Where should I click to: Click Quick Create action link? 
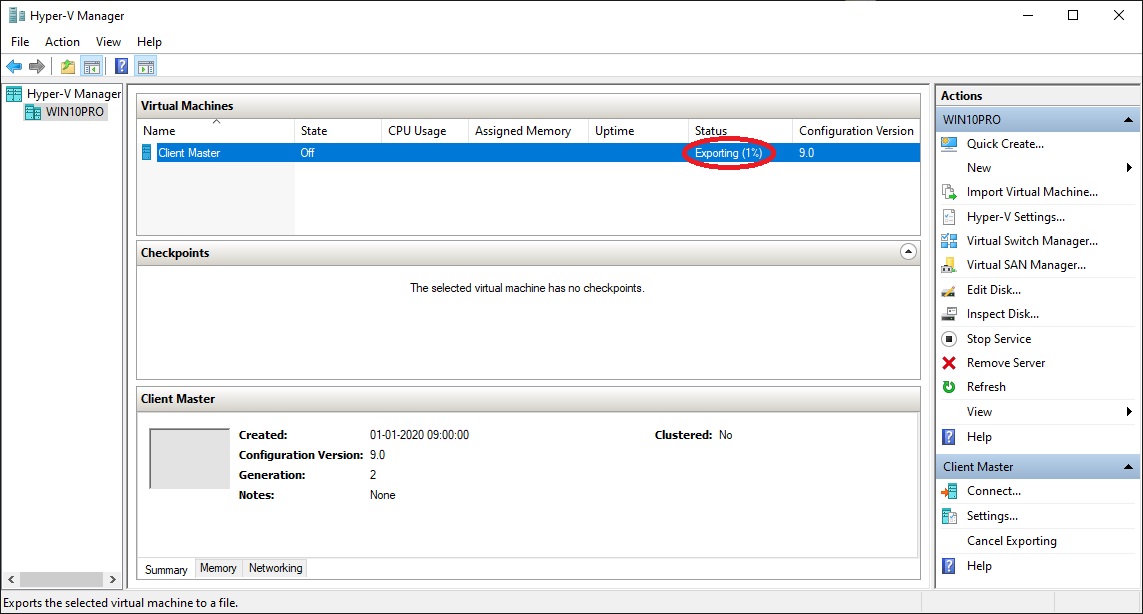[1005, 144]
